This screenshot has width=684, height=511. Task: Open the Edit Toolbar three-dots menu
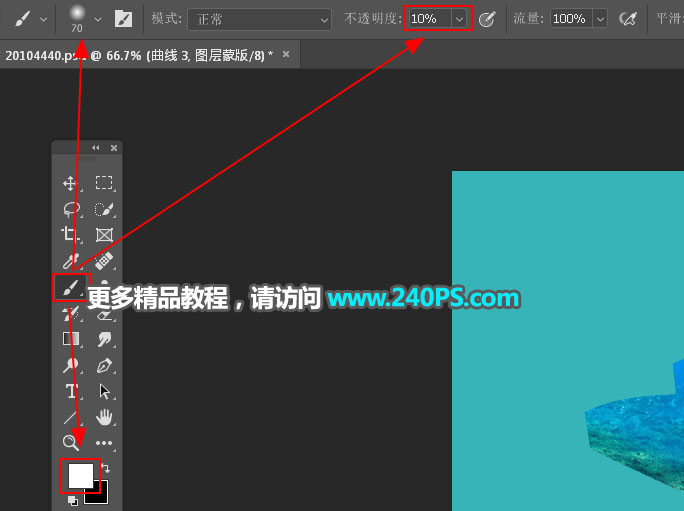tap(104, 443)
